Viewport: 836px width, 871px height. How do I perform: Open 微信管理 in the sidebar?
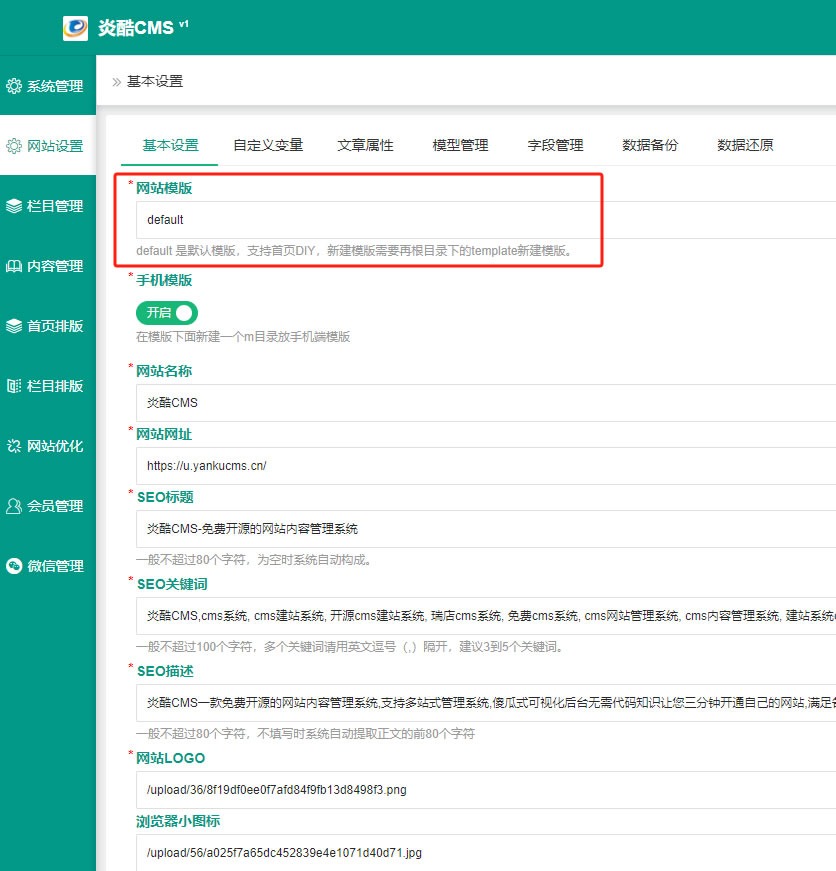[48, 566]
